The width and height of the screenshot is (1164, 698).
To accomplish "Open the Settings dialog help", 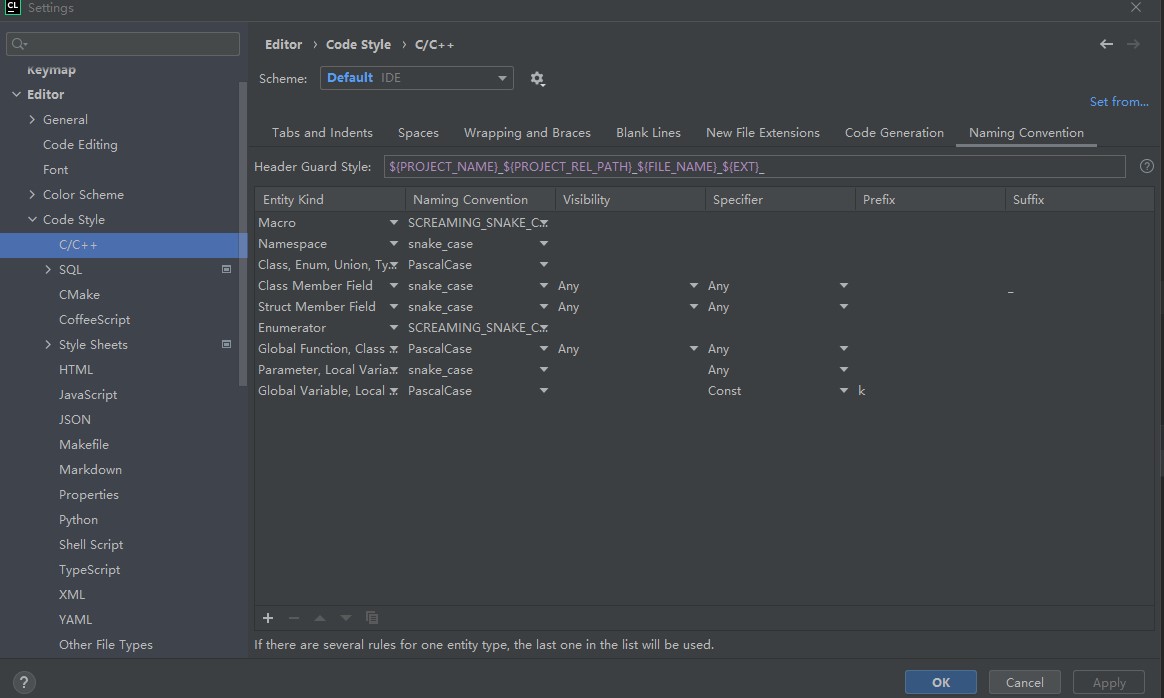I will (24, 682).
